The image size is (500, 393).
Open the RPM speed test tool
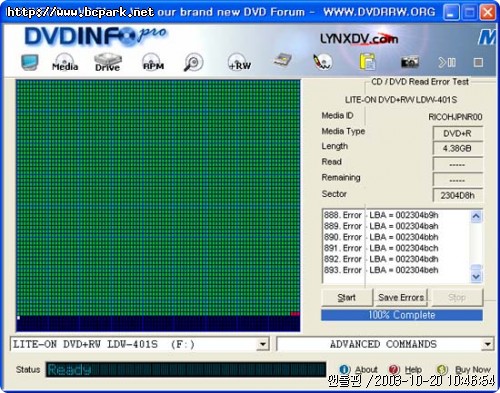pyautogui.click(x=153, y=62)
